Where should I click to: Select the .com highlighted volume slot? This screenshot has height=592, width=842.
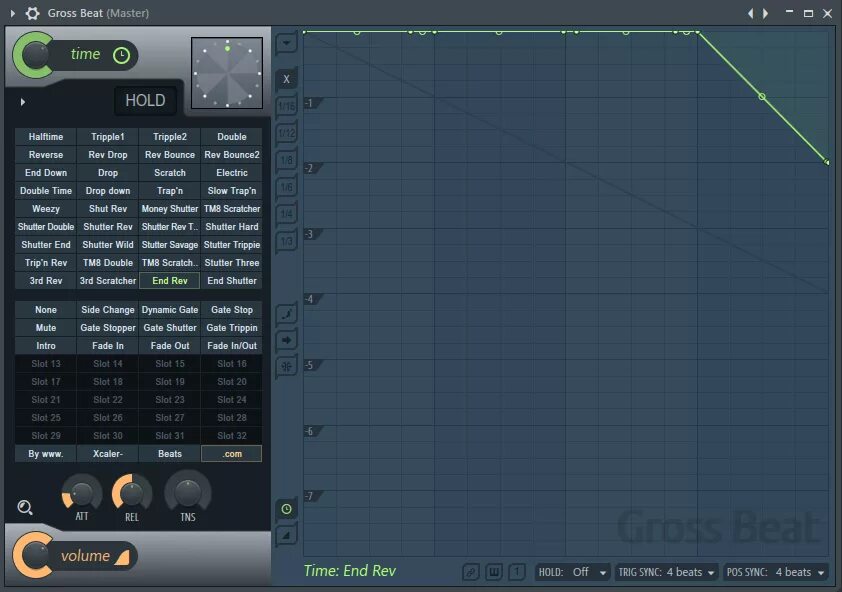pos(232,453)
